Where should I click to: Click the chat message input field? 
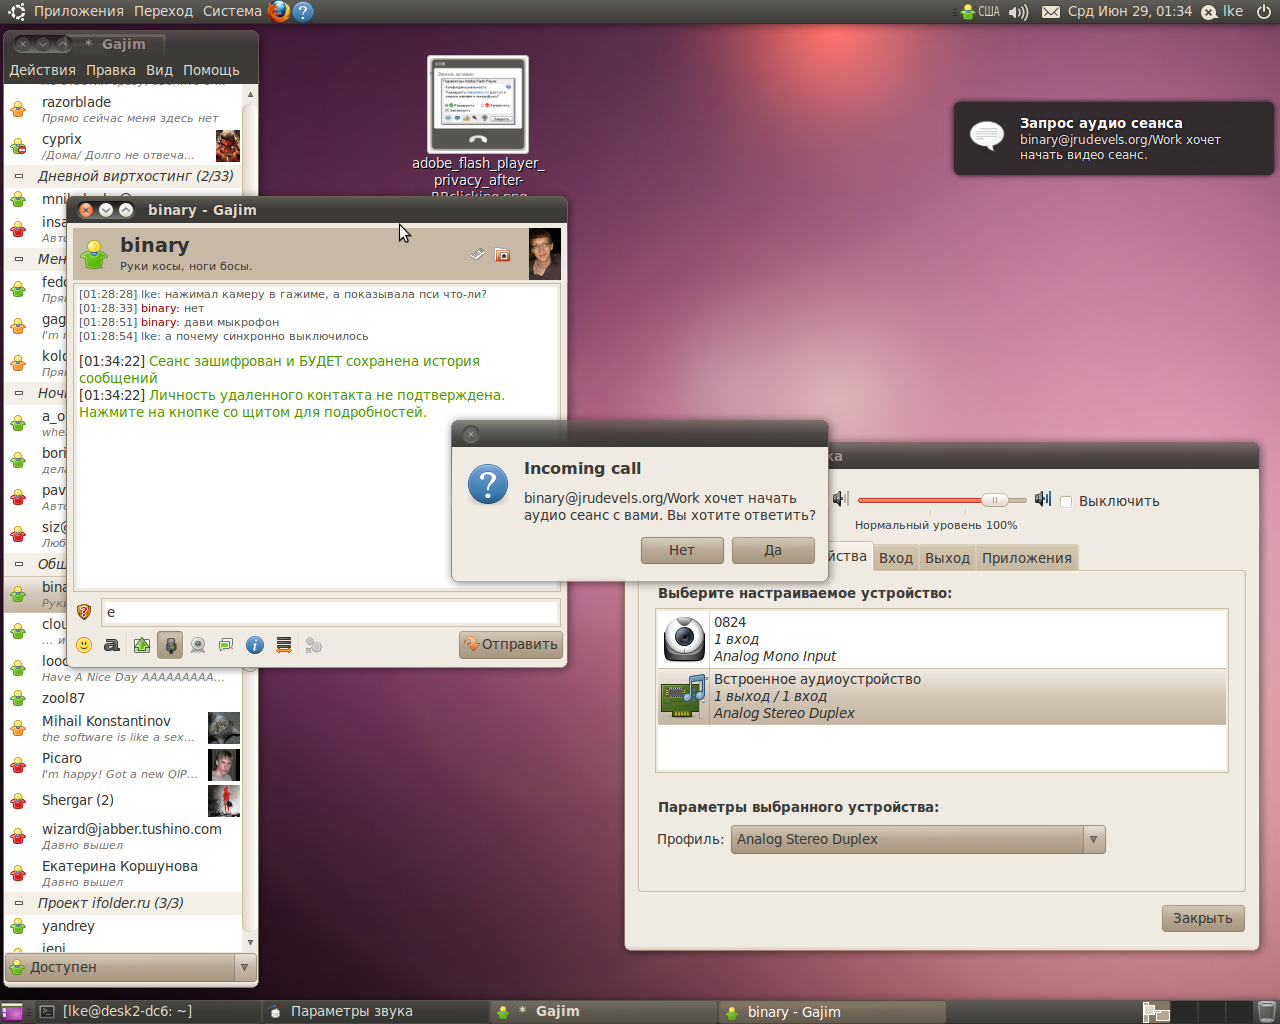(330, 612)
